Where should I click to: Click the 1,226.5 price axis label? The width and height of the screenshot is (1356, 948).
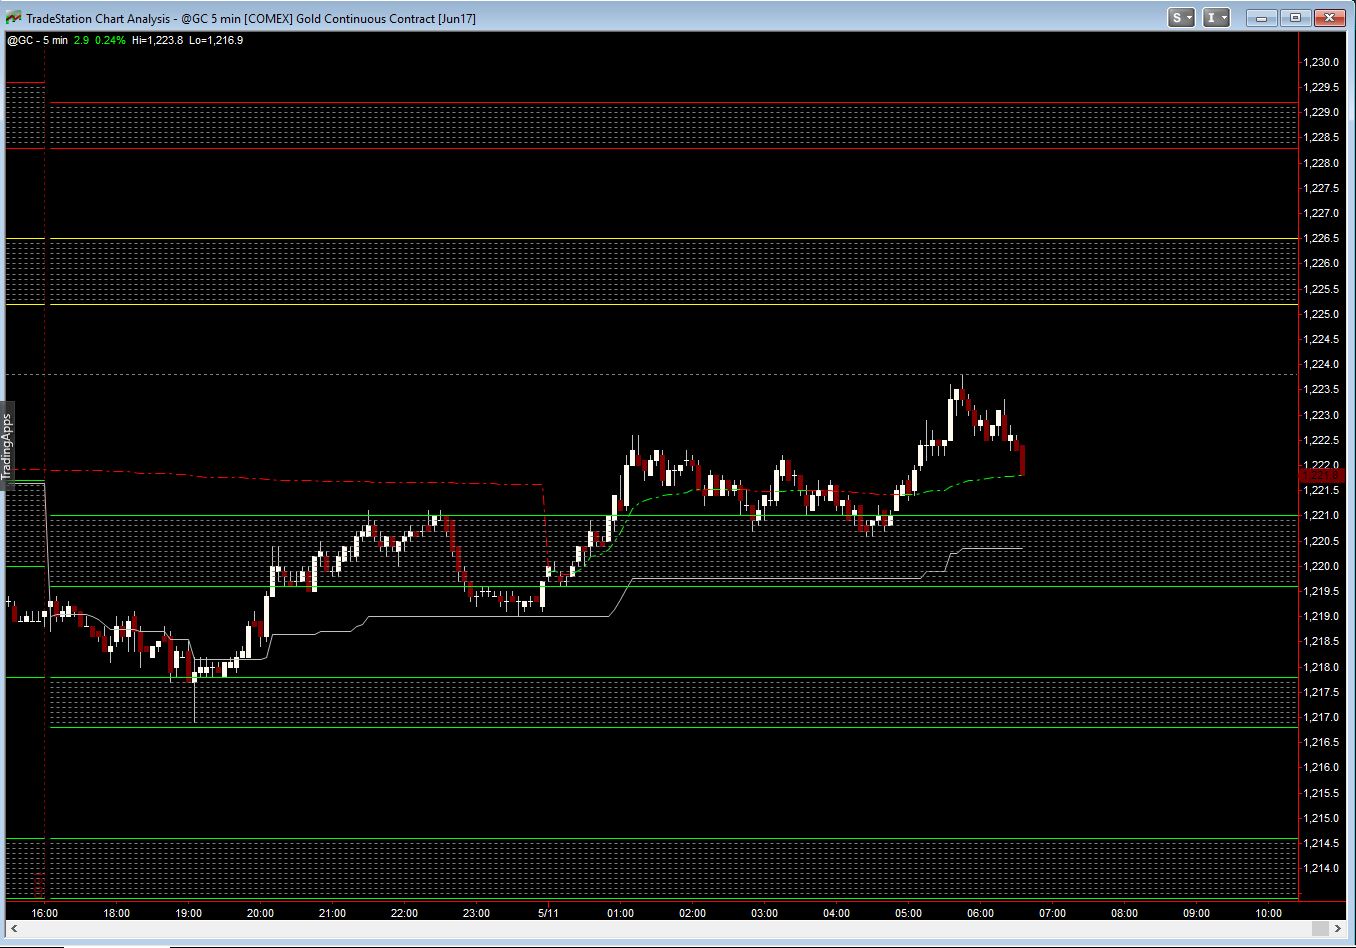1321,238
